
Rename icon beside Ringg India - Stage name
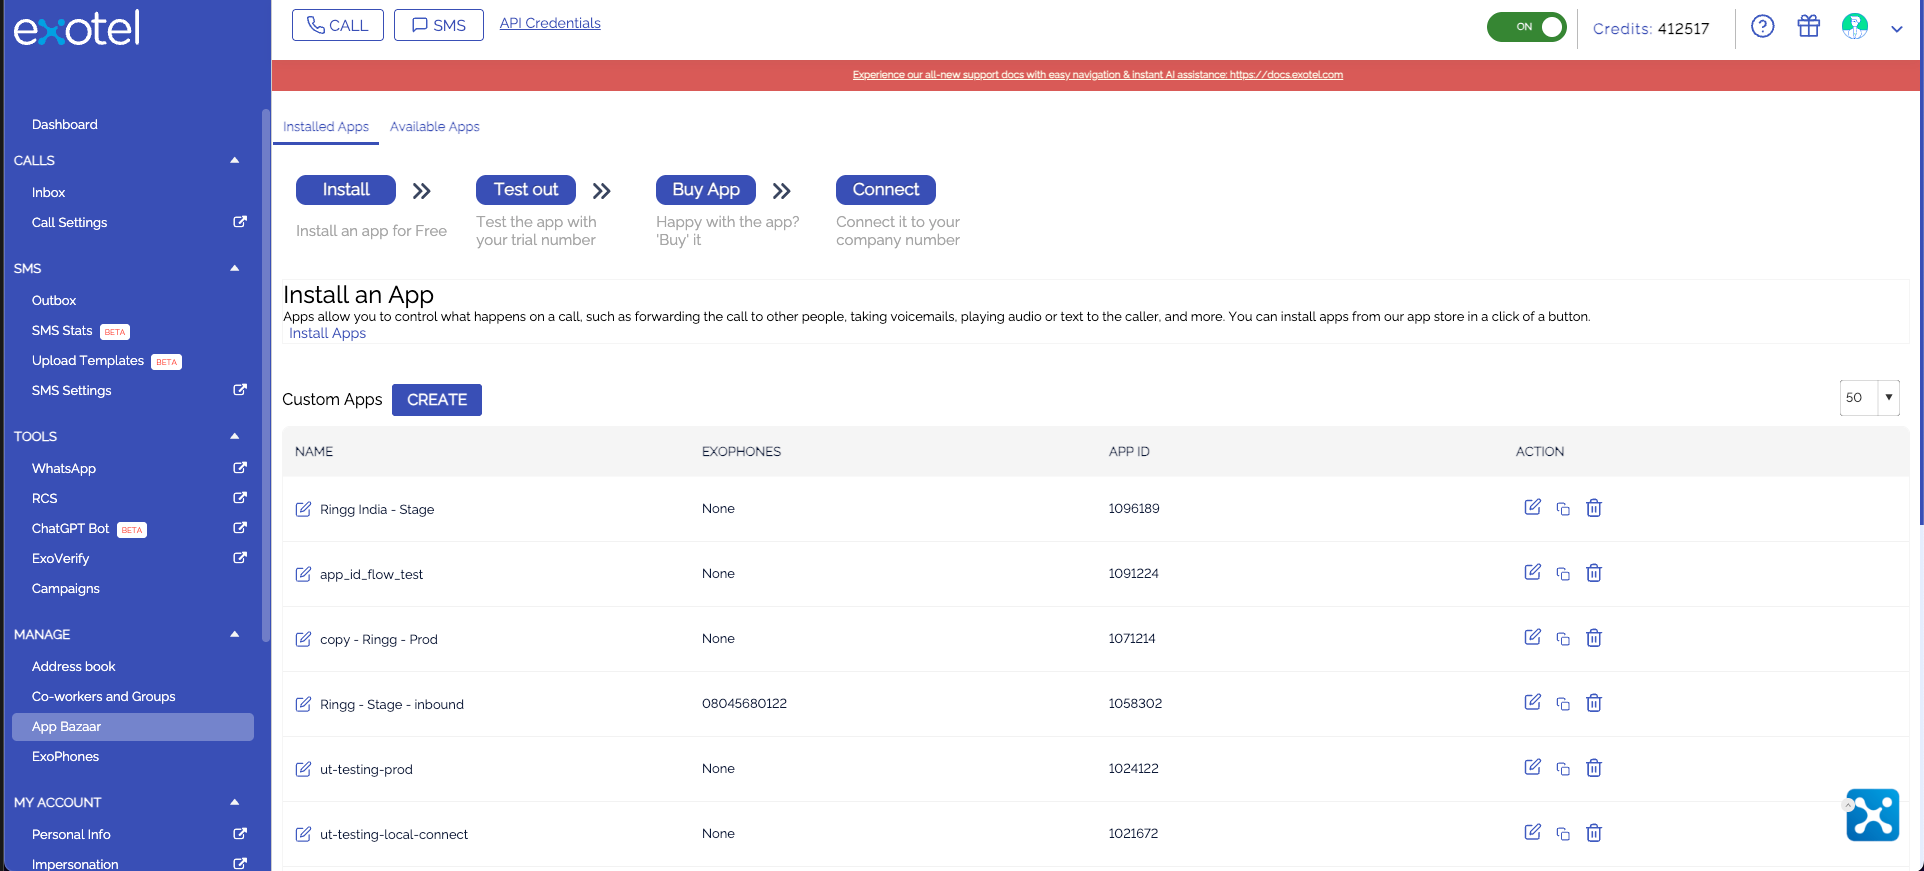tap(303, 509)
